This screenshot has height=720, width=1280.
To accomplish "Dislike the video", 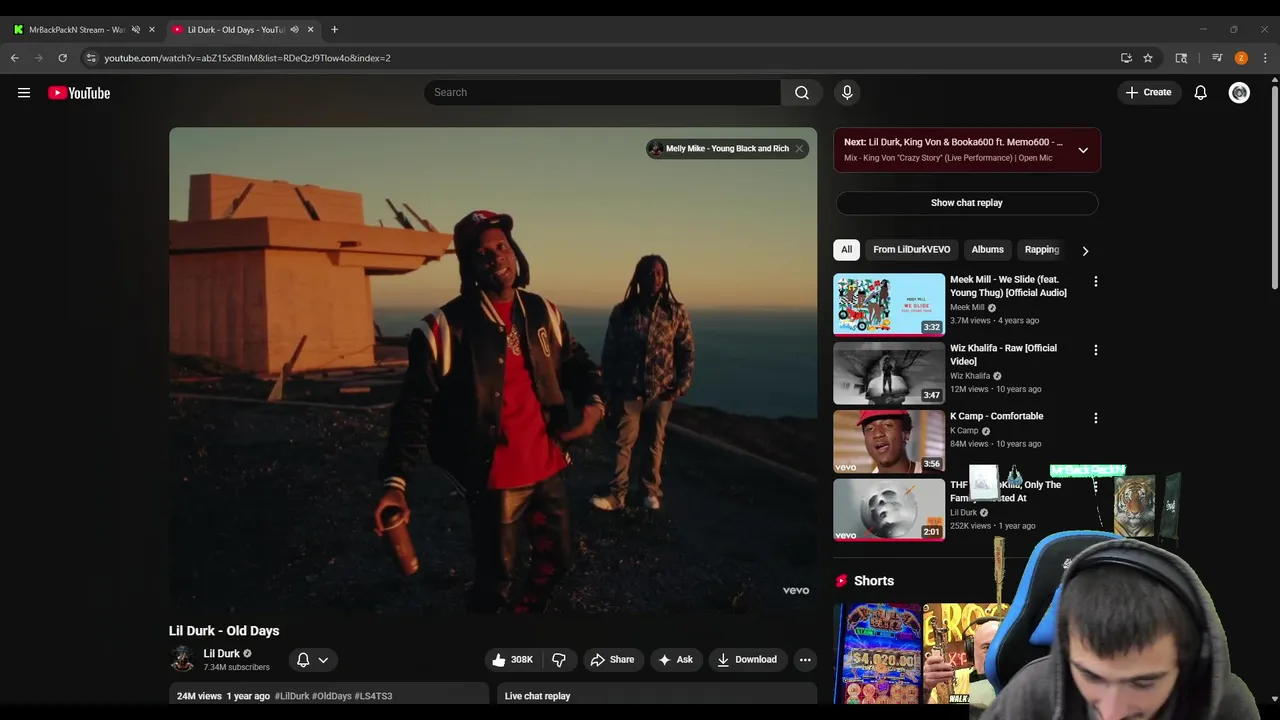I will point(559,660).
